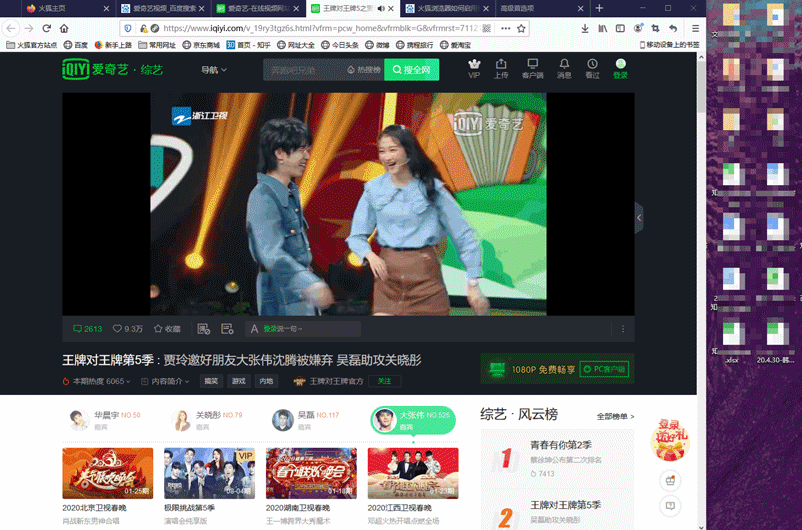Mute the playing tab's speaker icon
Screen dimensions: 802x530
(381, 9)
